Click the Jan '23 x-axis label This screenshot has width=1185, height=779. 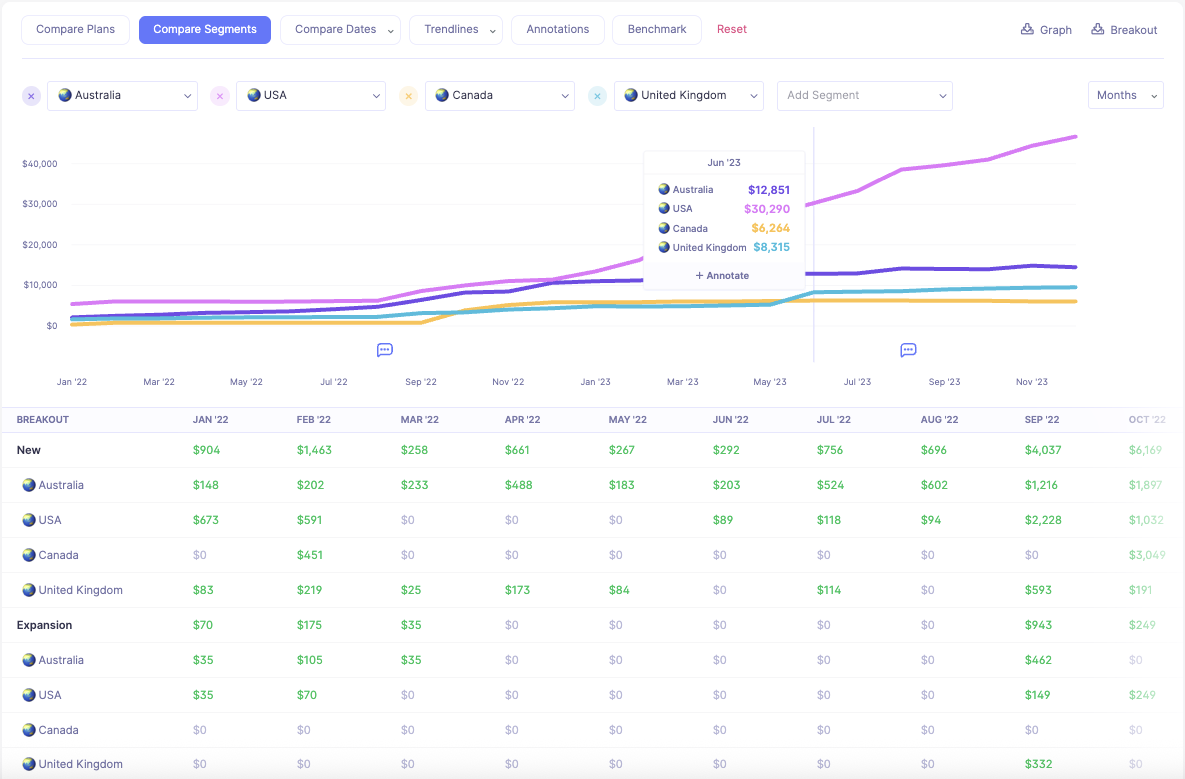(596, 382)
